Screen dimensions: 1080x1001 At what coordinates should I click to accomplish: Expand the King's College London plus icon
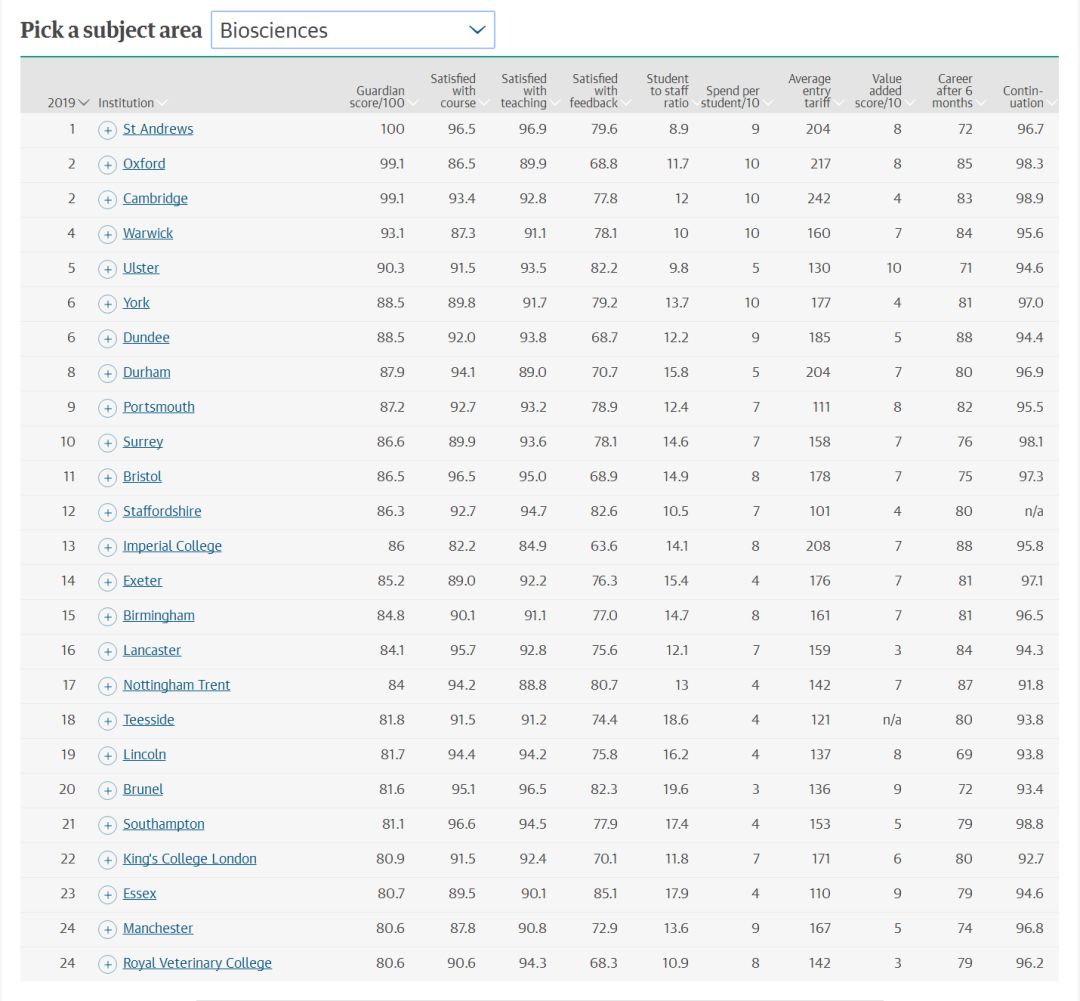107,860
